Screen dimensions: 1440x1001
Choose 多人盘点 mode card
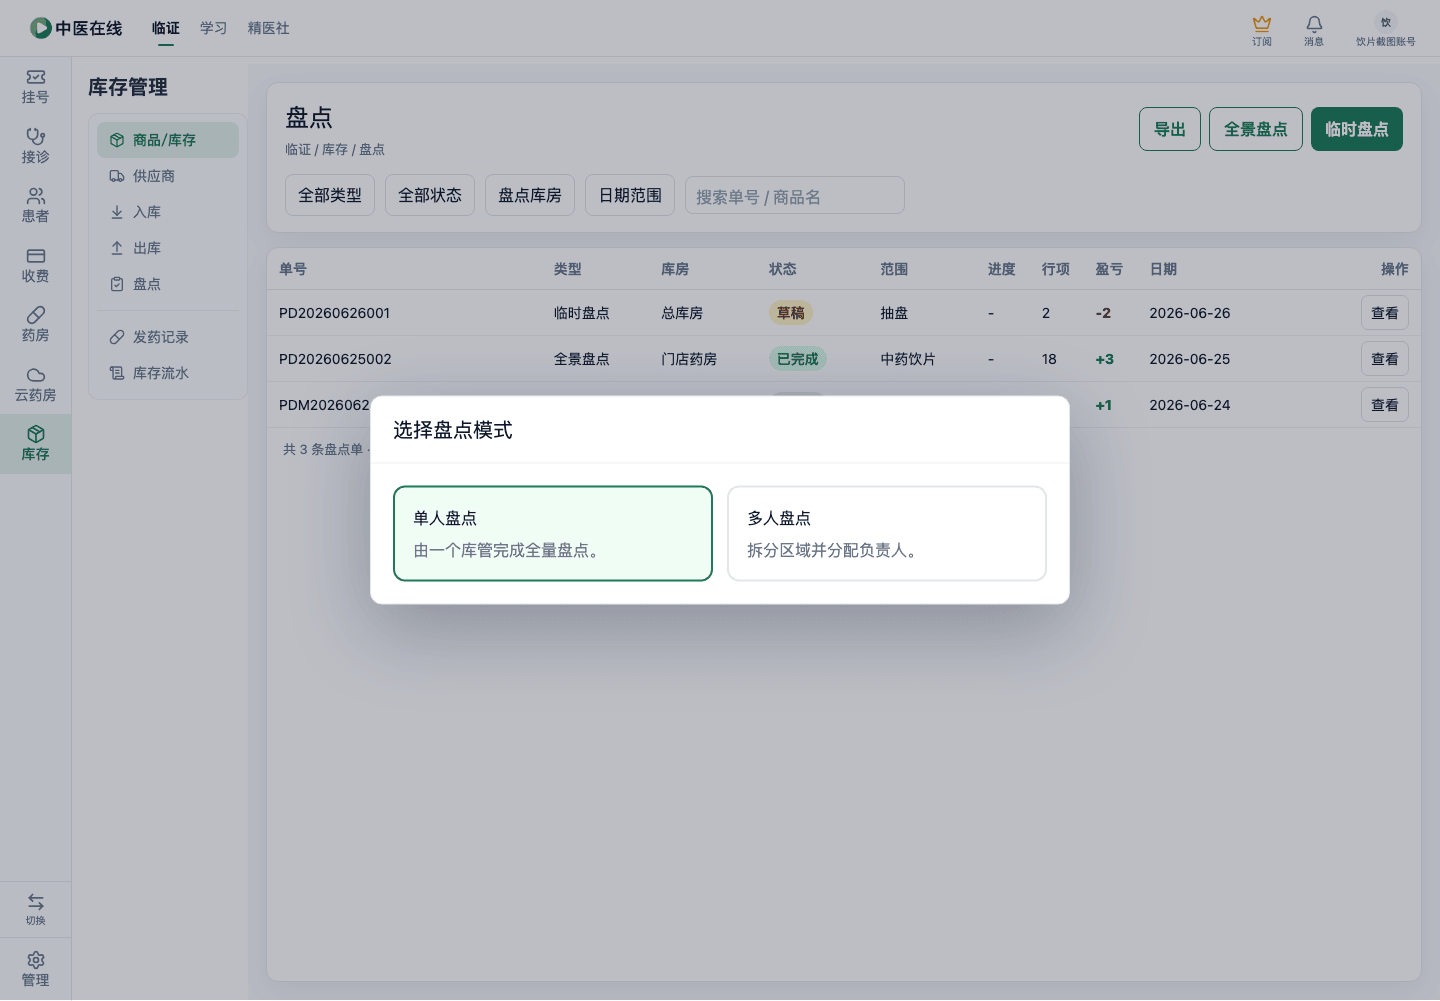pos(887,534)
